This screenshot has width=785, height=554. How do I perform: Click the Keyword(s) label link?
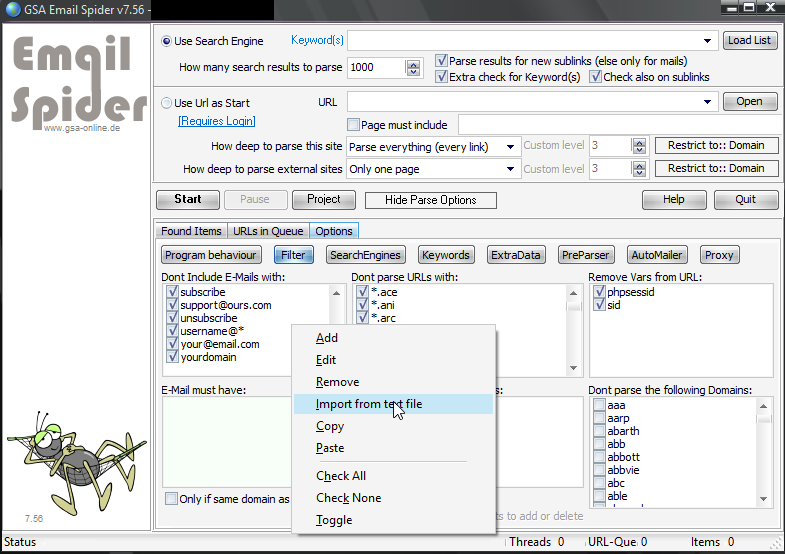point(317,40)
